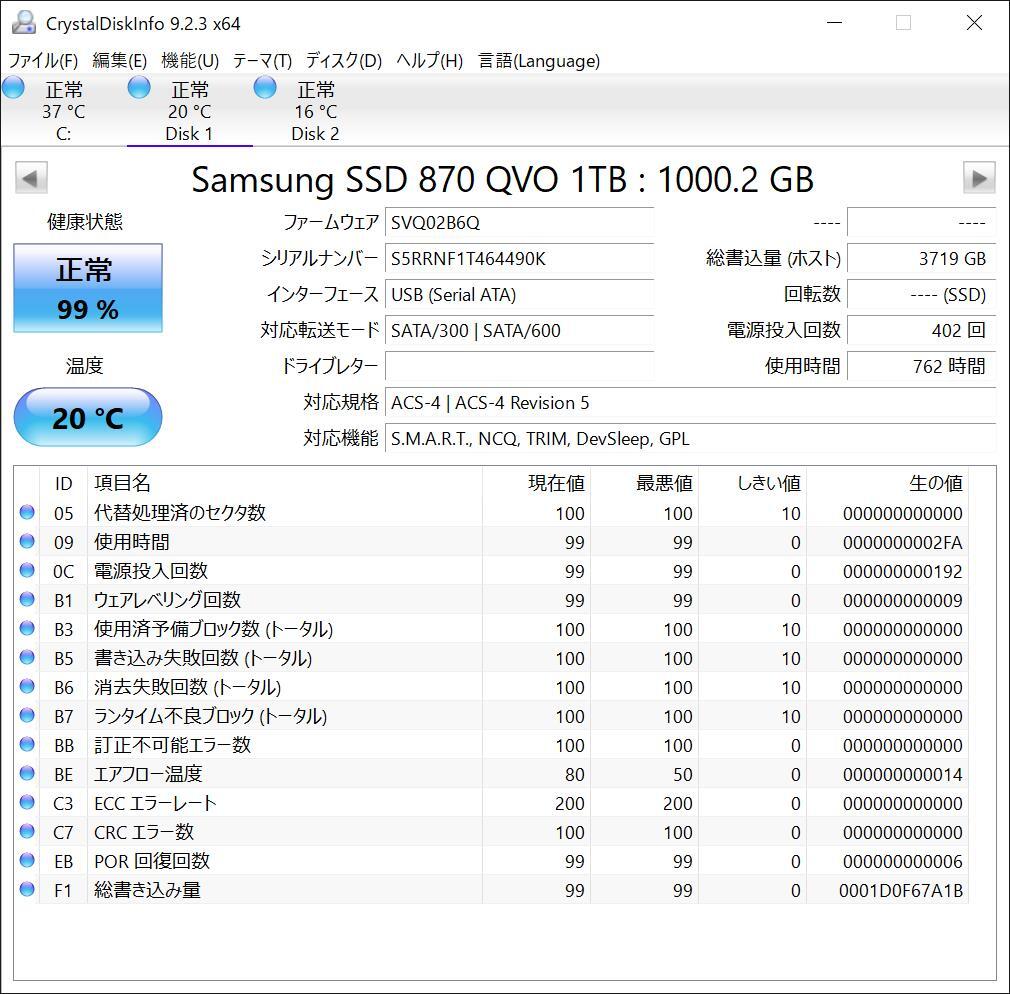Select the エアフロー温度 attribute row

coord(148,774)
